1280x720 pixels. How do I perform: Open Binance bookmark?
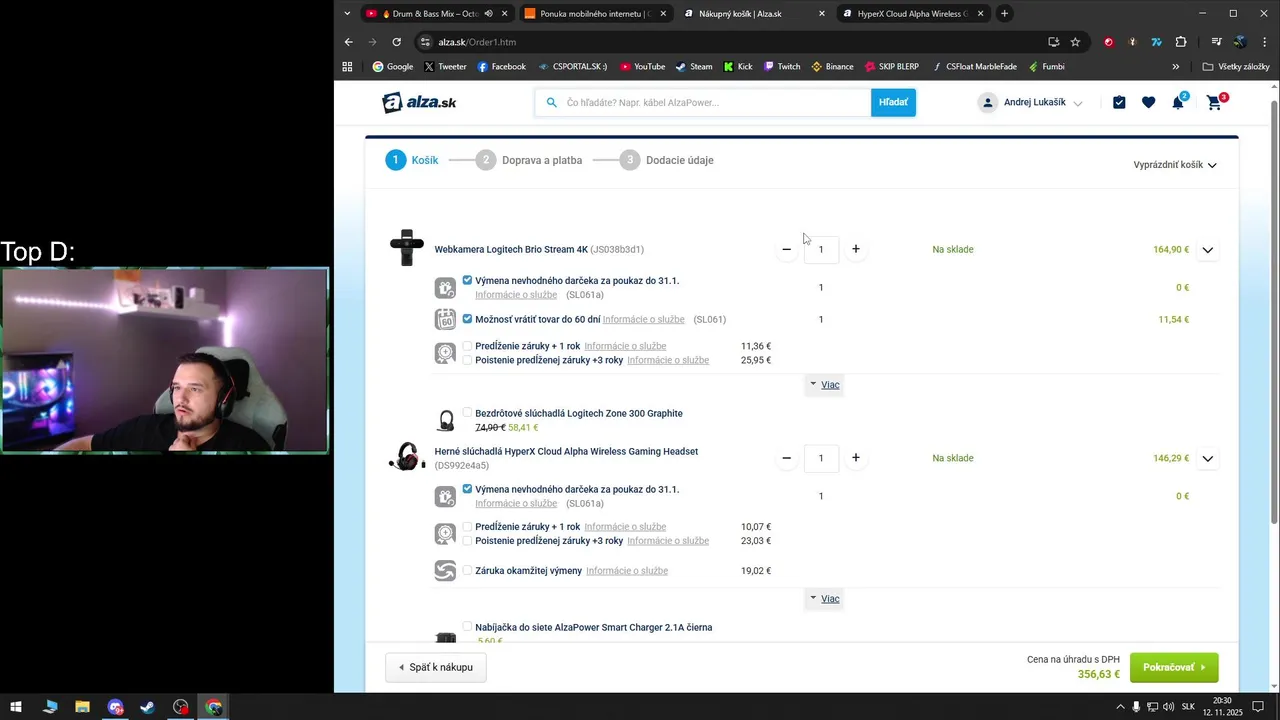point(832,67)
